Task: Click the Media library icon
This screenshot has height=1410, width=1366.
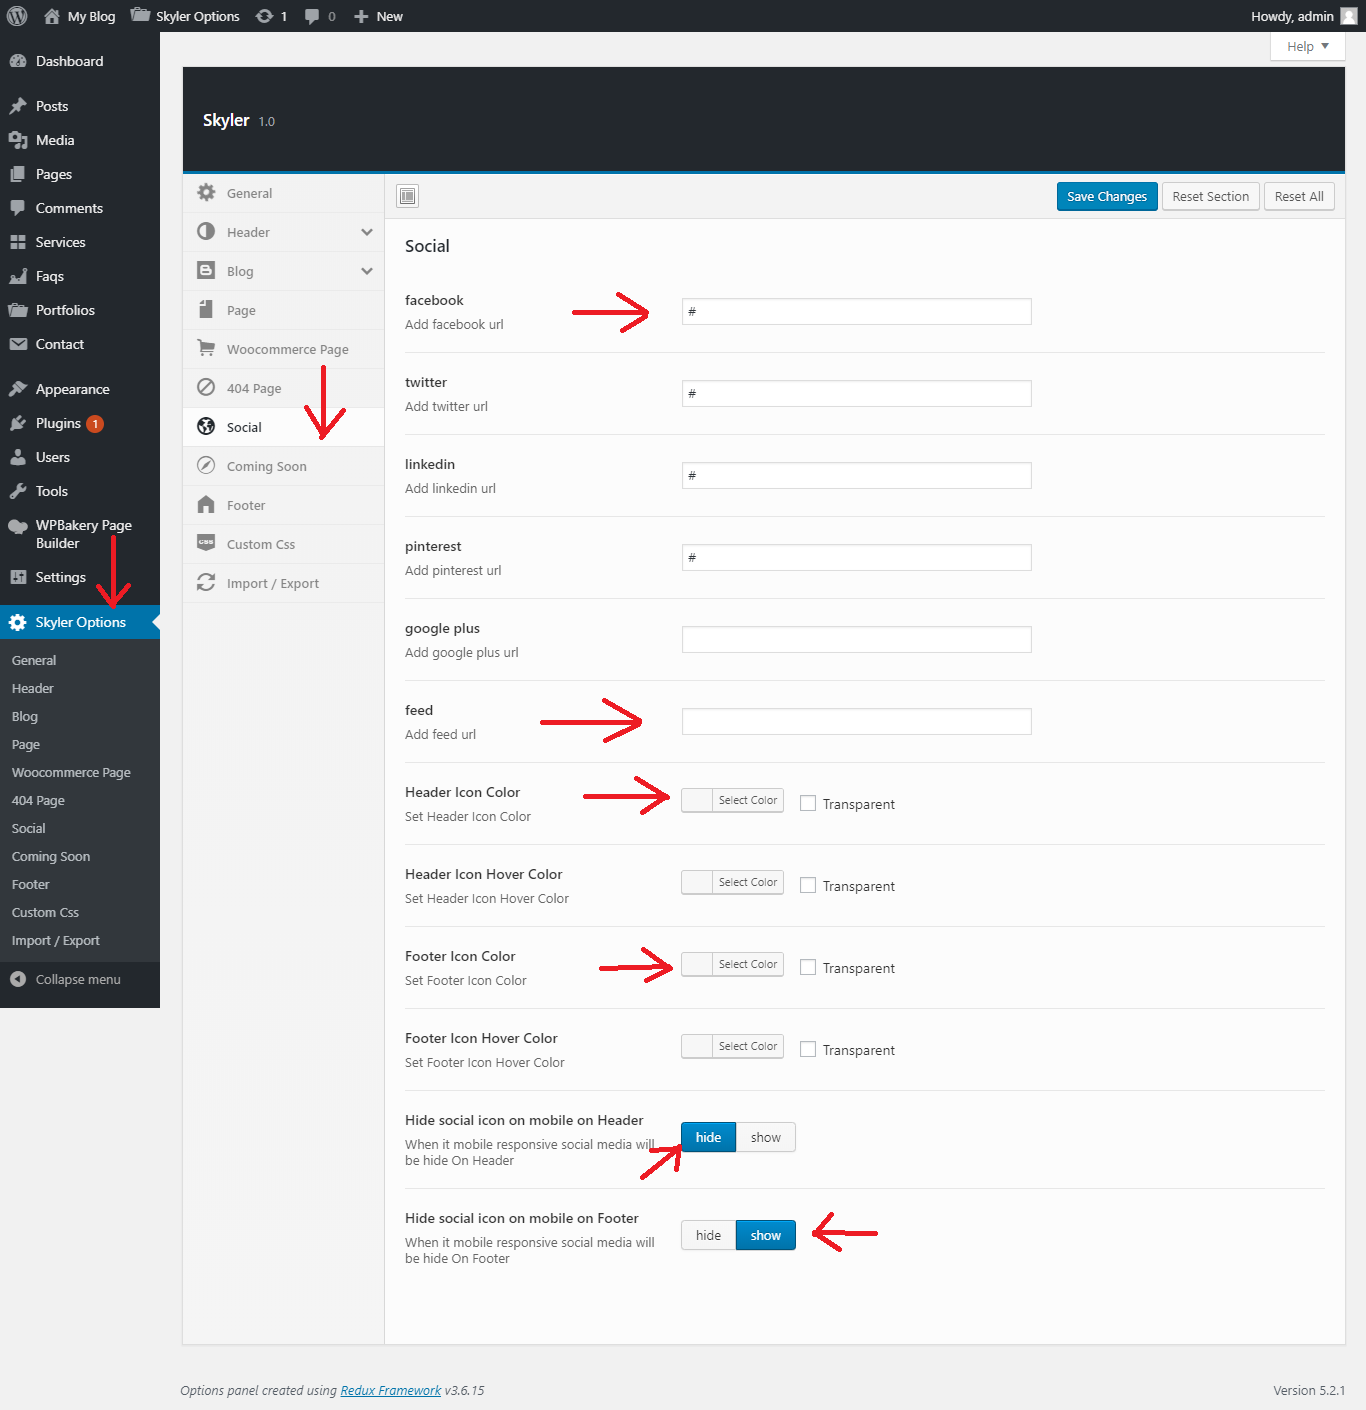Action: (x=18, y=140)
